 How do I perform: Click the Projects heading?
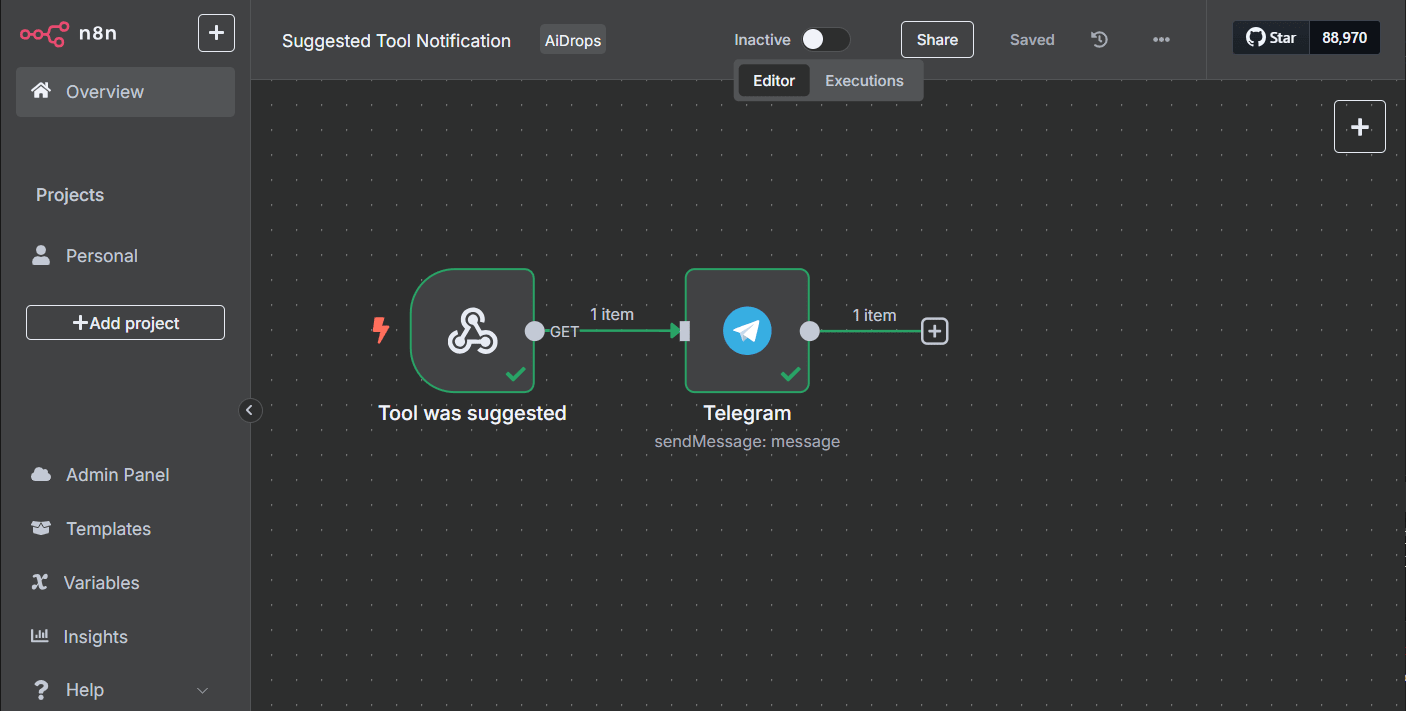(x=70, y=195)
